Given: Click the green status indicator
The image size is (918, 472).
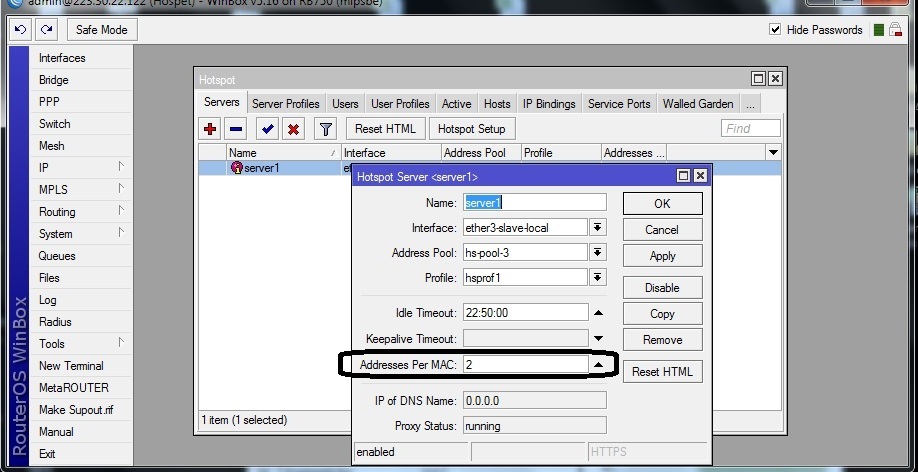Looking at the screenshot, I should (878, 30).
